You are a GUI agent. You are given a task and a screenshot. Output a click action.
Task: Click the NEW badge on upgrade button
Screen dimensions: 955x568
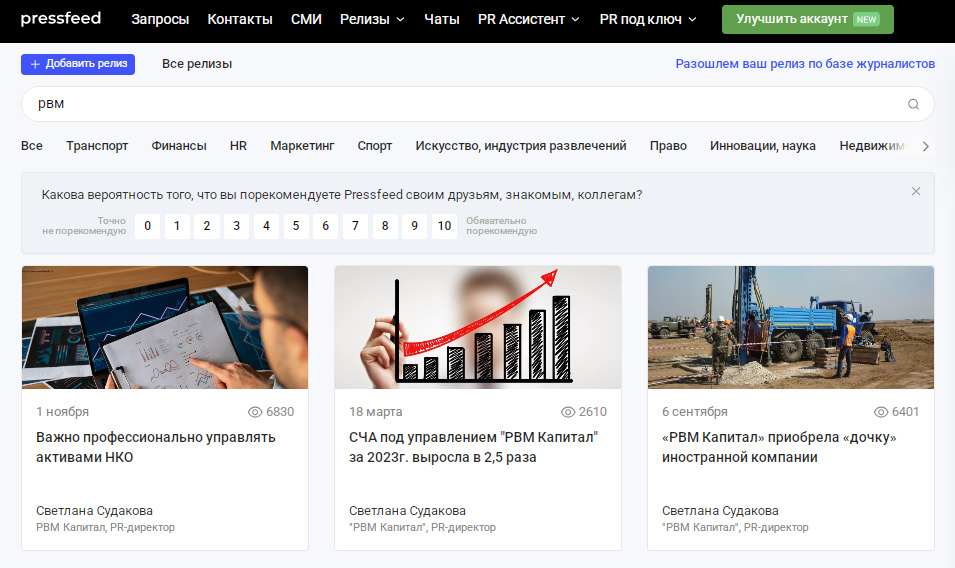[x=865, y=19]
